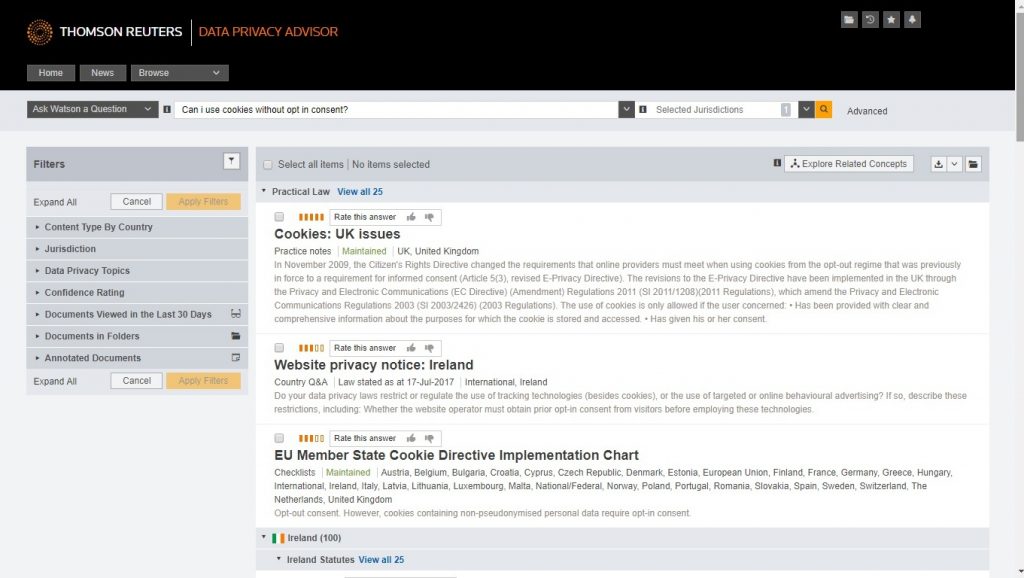
Task: Thumbs down the Cookies: UK issues answer
Action: [429, 217]
